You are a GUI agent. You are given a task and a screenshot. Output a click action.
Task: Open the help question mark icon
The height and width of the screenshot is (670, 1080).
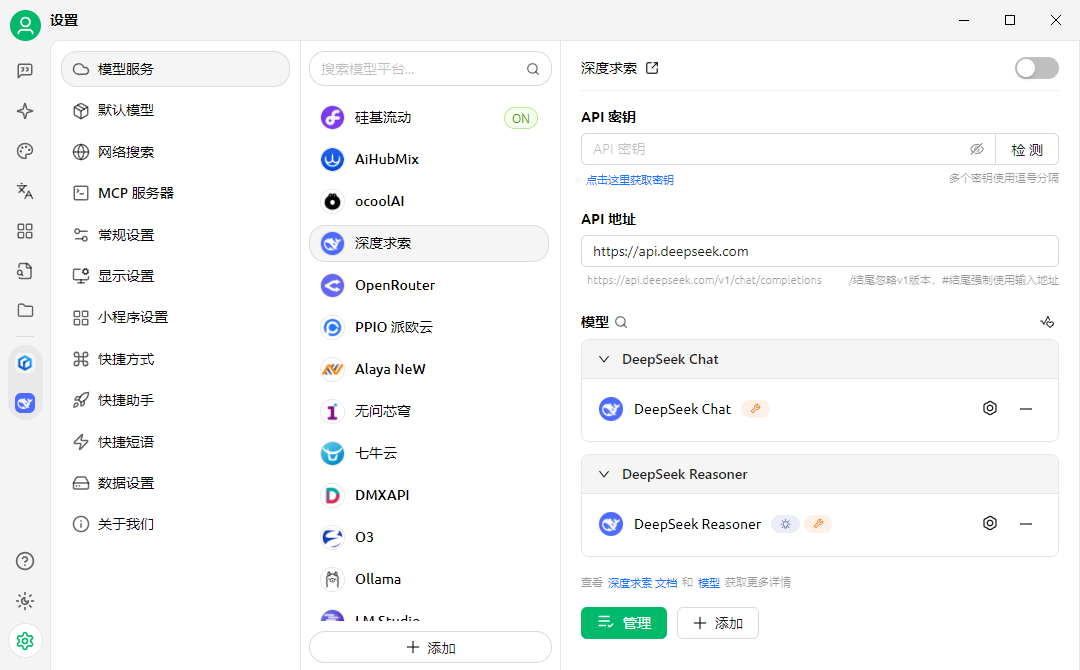click(x=25, y=561)
